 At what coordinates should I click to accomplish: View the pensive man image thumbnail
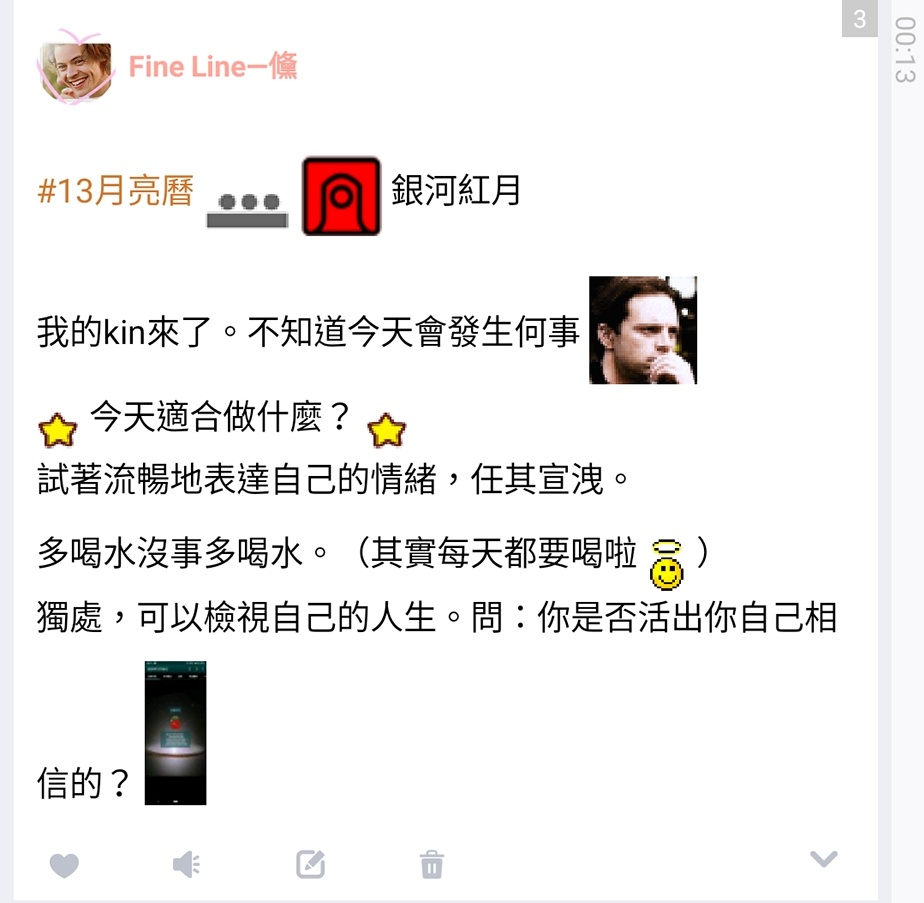(x=643, y=330)
